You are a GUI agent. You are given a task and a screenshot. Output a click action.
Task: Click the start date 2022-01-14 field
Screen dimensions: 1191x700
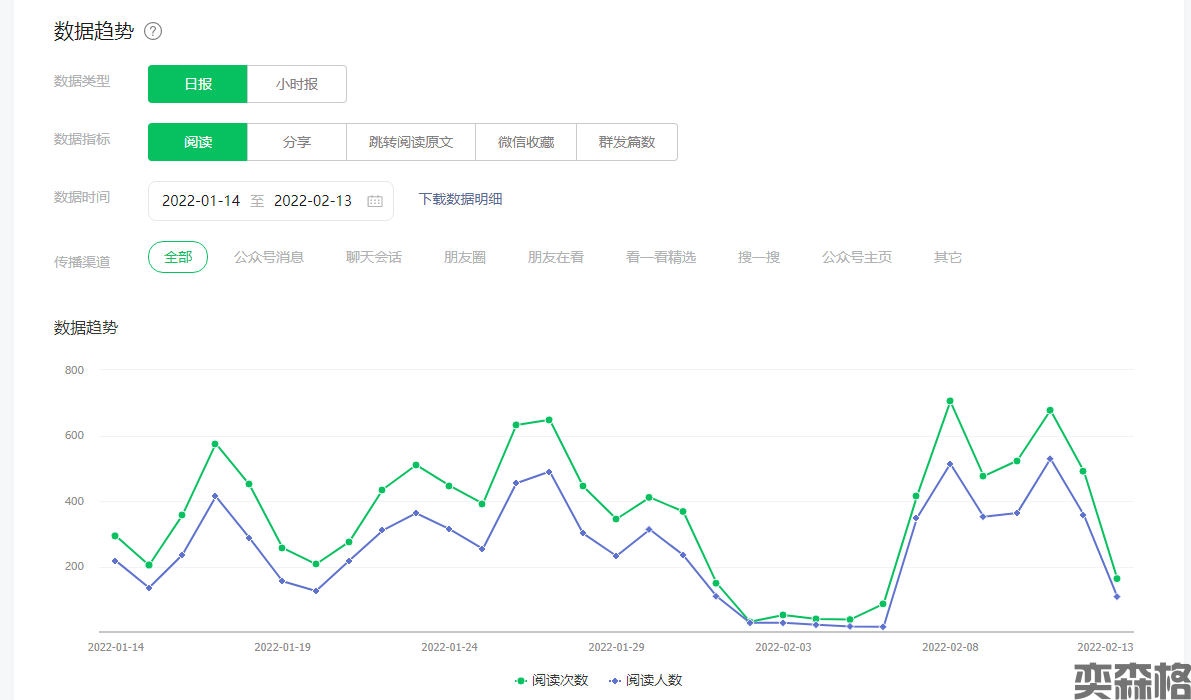point(201,201)
